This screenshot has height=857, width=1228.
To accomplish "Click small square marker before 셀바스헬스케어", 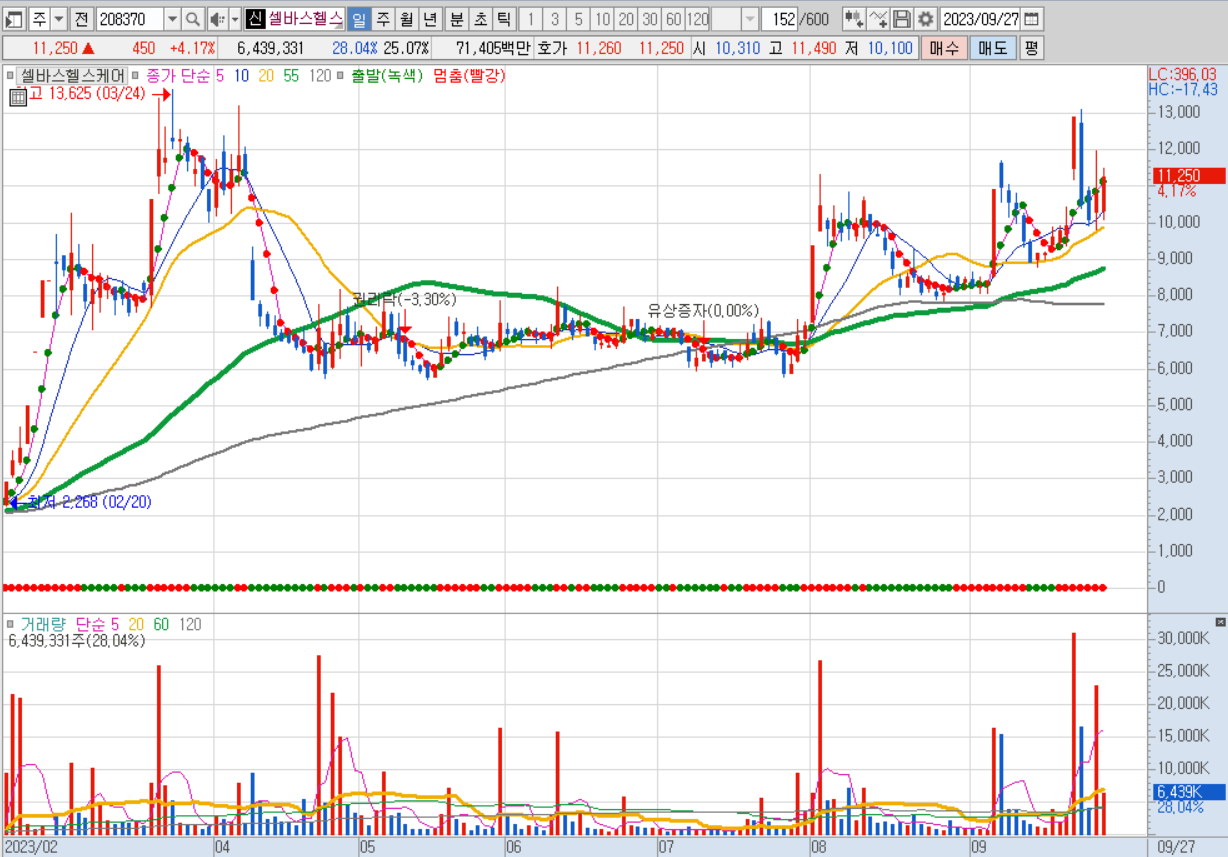I will click(10, 75).
